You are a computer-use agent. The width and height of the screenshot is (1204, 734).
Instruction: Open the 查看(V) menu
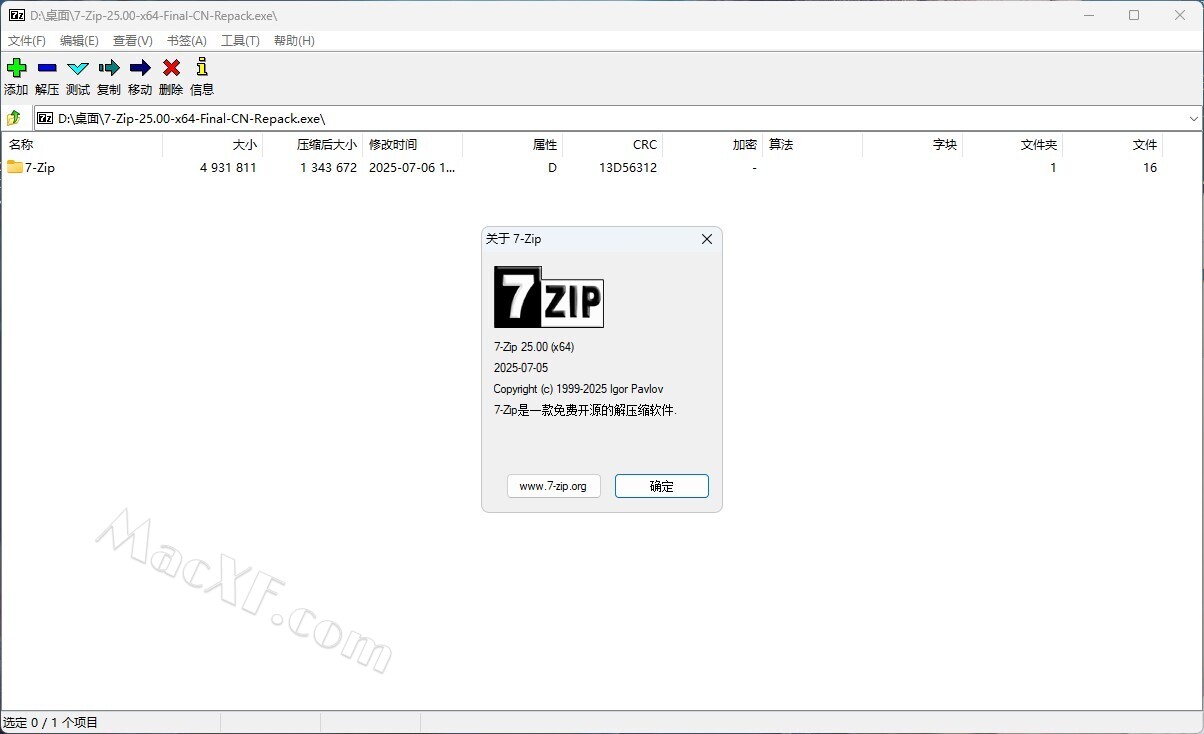coord(133,41)
